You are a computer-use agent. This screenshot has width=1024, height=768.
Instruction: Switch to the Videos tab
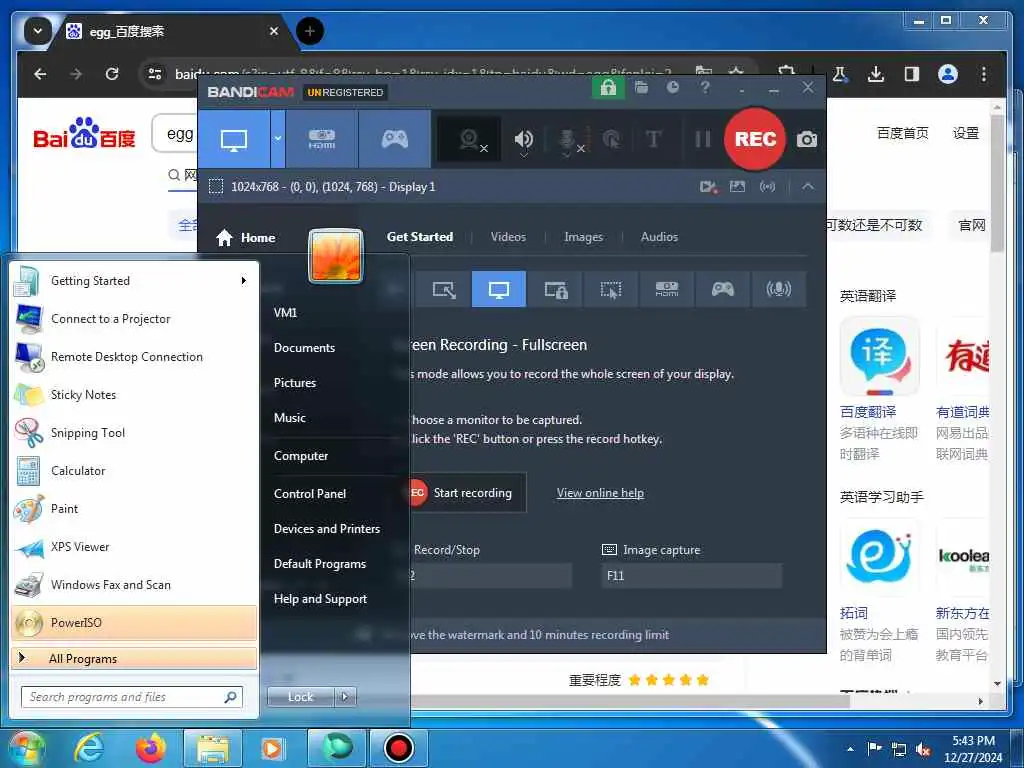tap(508, 237)
